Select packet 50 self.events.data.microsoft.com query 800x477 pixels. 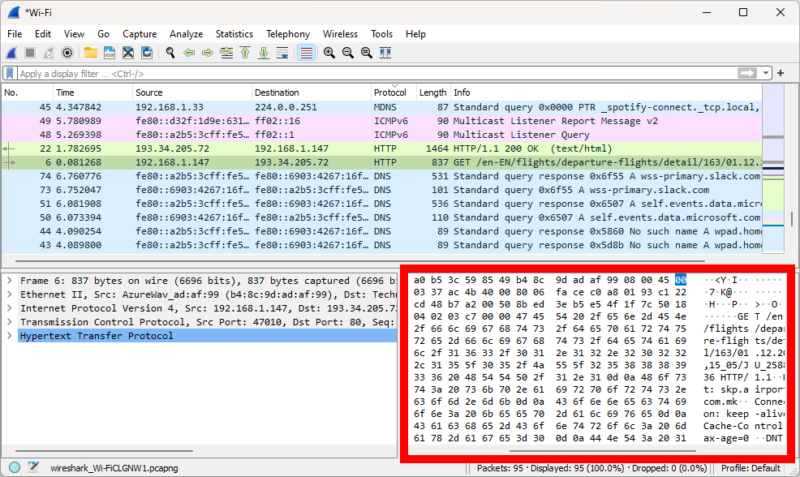tap(382, 217)
